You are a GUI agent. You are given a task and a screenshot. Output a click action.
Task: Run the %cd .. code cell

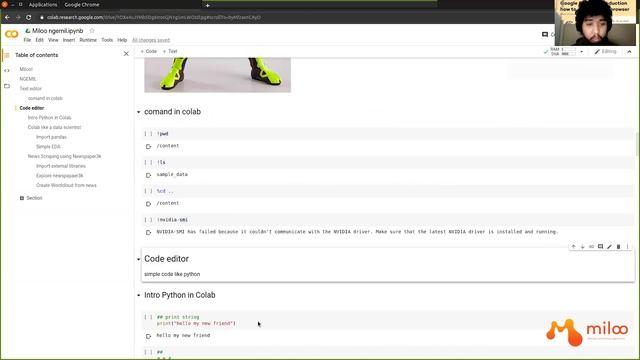pos(148,191)
